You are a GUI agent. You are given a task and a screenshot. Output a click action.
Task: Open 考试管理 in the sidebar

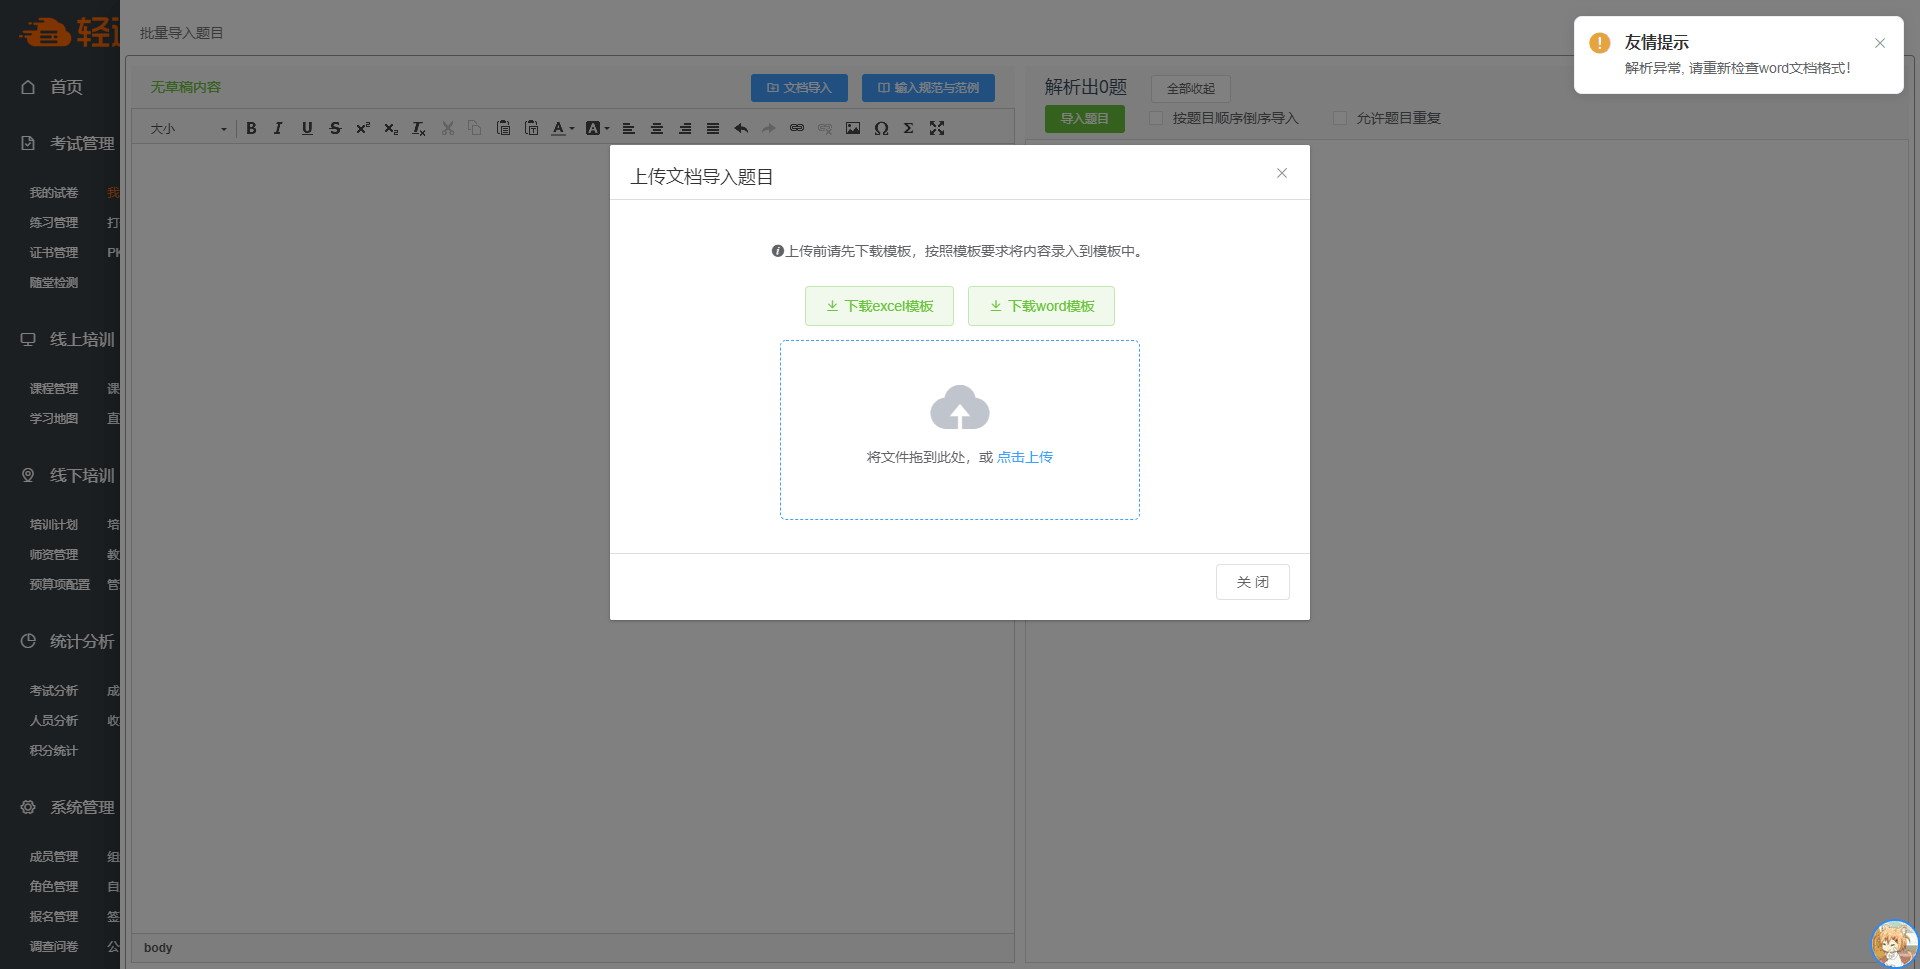(x=82, y=144)
